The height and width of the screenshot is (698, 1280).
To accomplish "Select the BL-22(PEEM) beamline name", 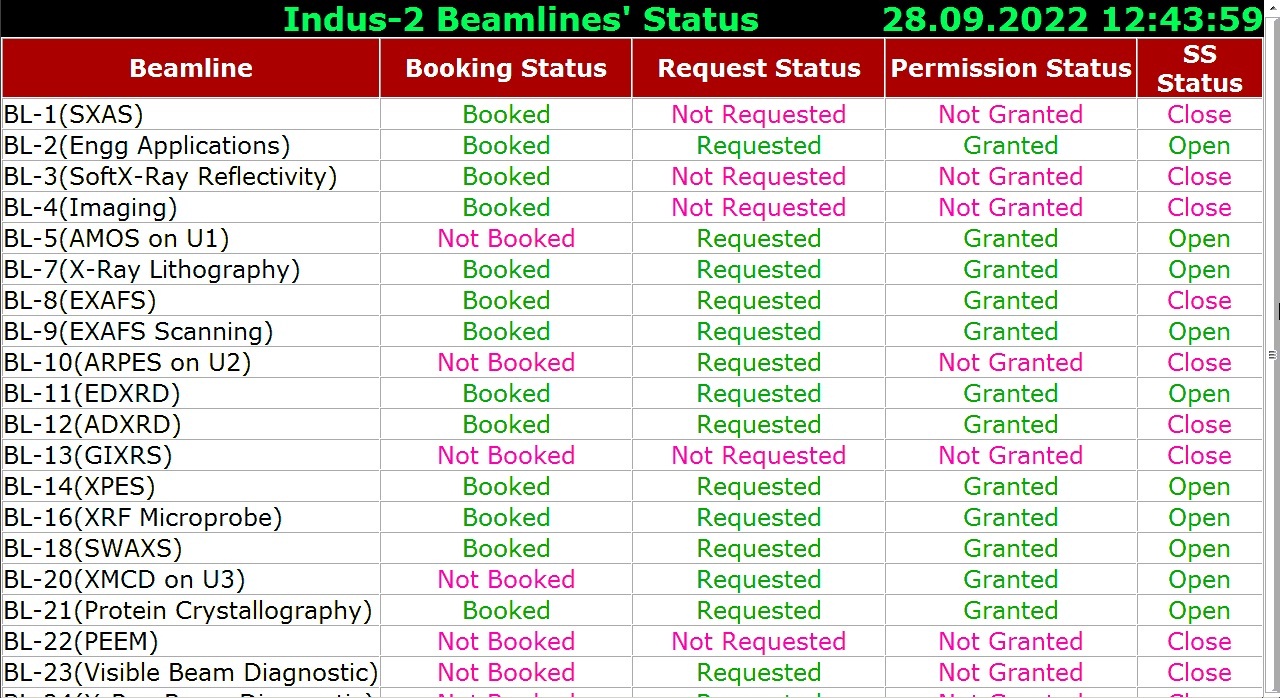I will pos(81,641).
